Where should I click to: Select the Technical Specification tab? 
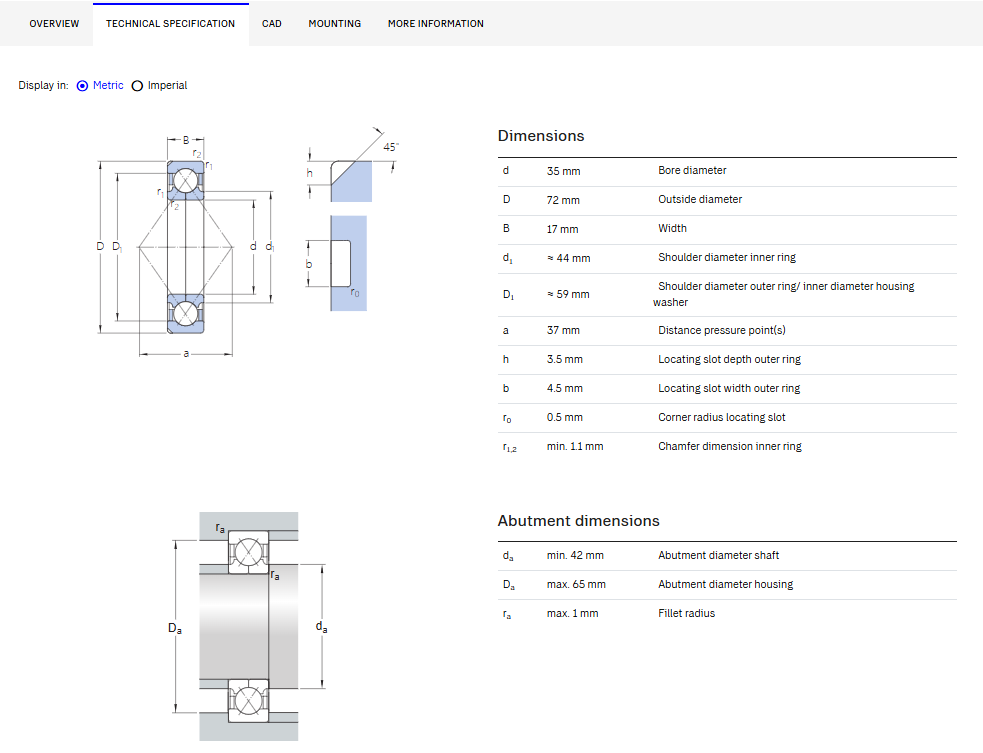click(x=171, y=24)
